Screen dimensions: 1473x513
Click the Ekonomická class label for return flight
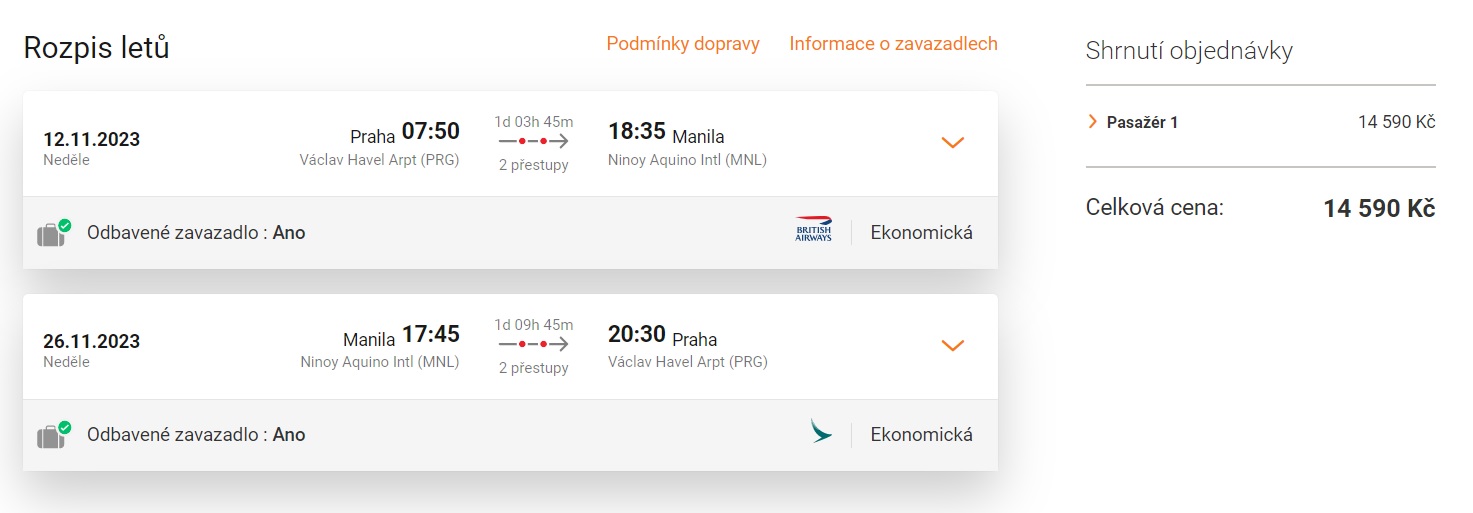[x=921, y=435]
